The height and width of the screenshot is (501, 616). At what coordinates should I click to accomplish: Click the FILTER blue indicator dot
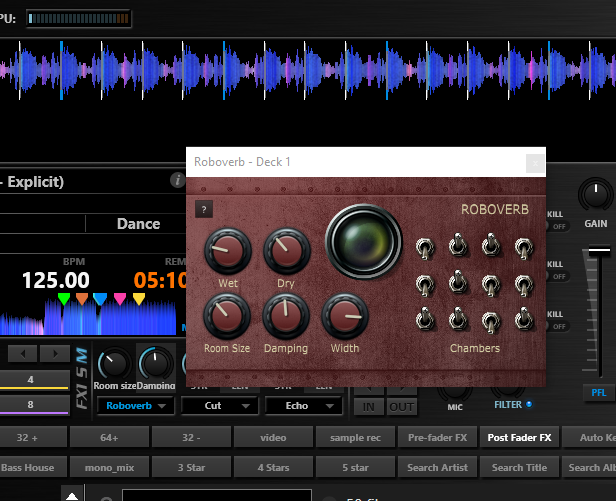tap(529, 404)
